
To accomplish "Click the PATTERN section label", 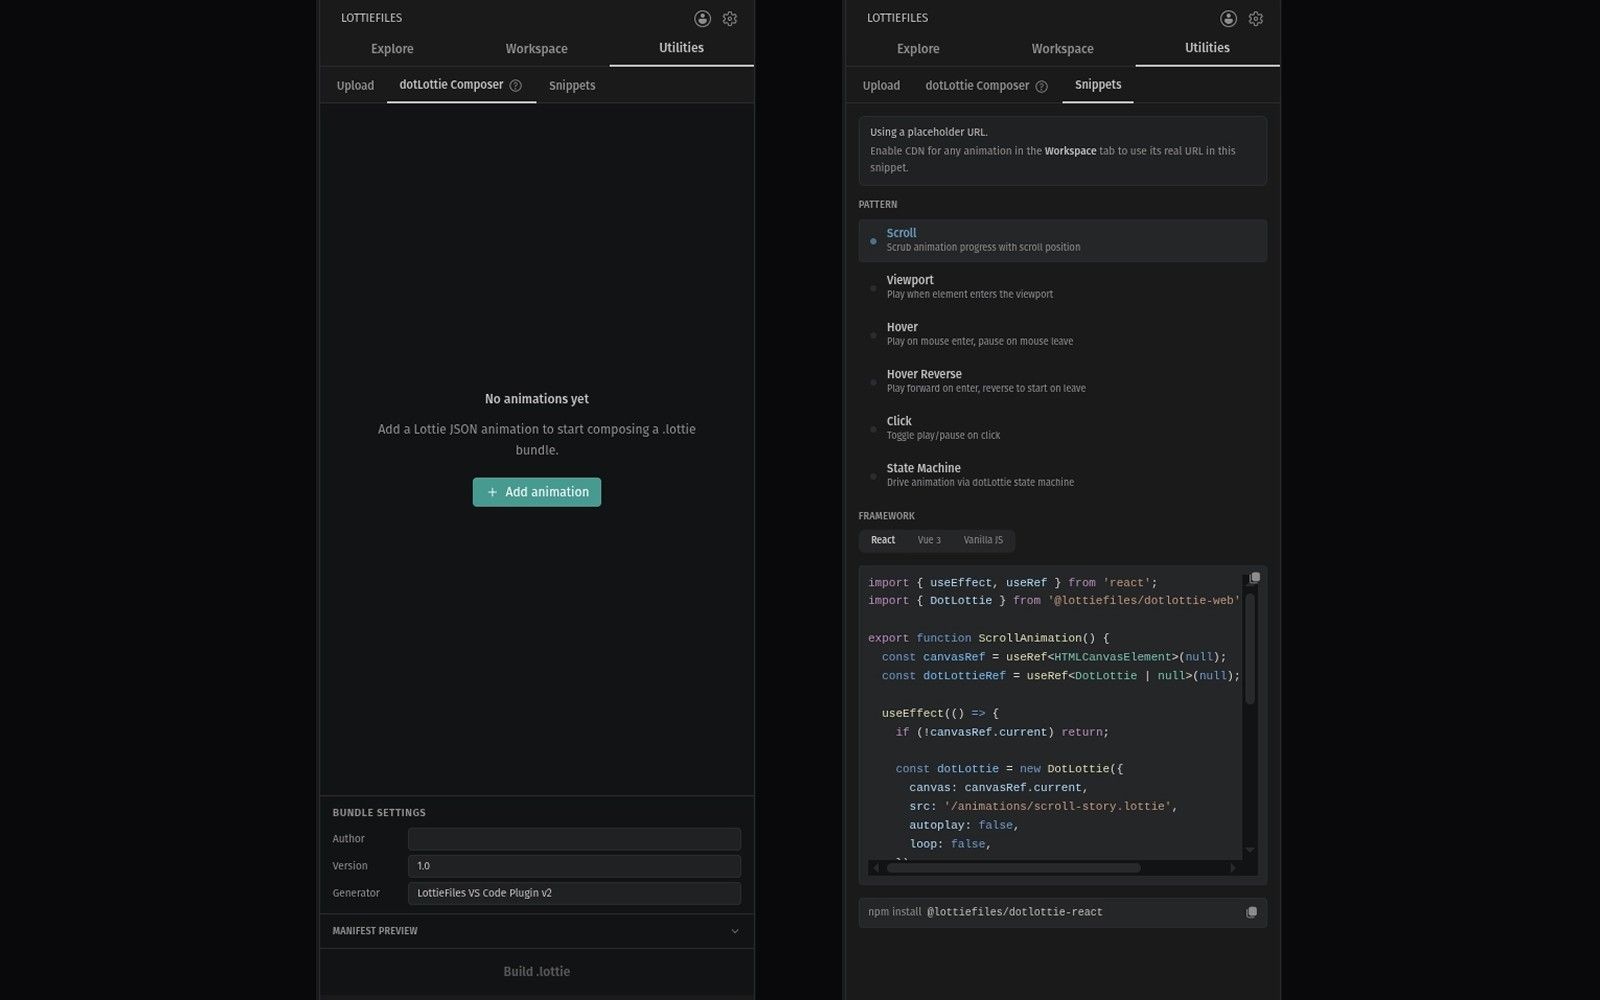I will tap(877, 205).
